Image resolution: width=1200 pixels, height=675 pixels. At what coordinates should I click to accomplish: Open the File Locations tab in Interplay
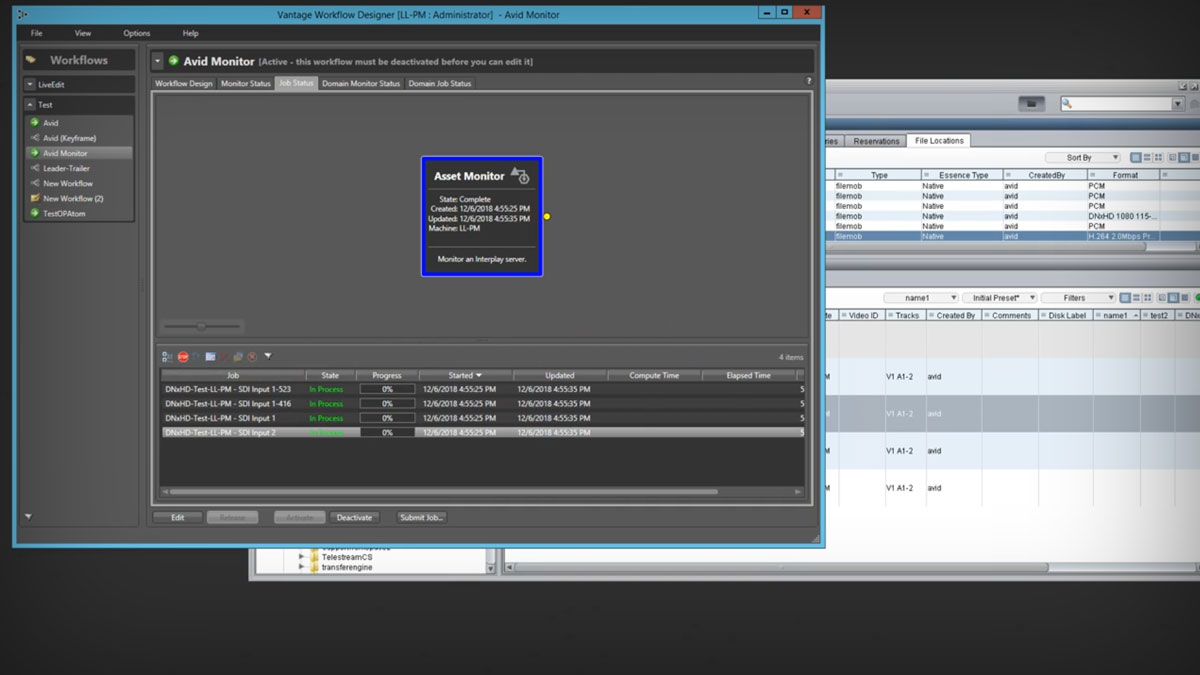939,141
